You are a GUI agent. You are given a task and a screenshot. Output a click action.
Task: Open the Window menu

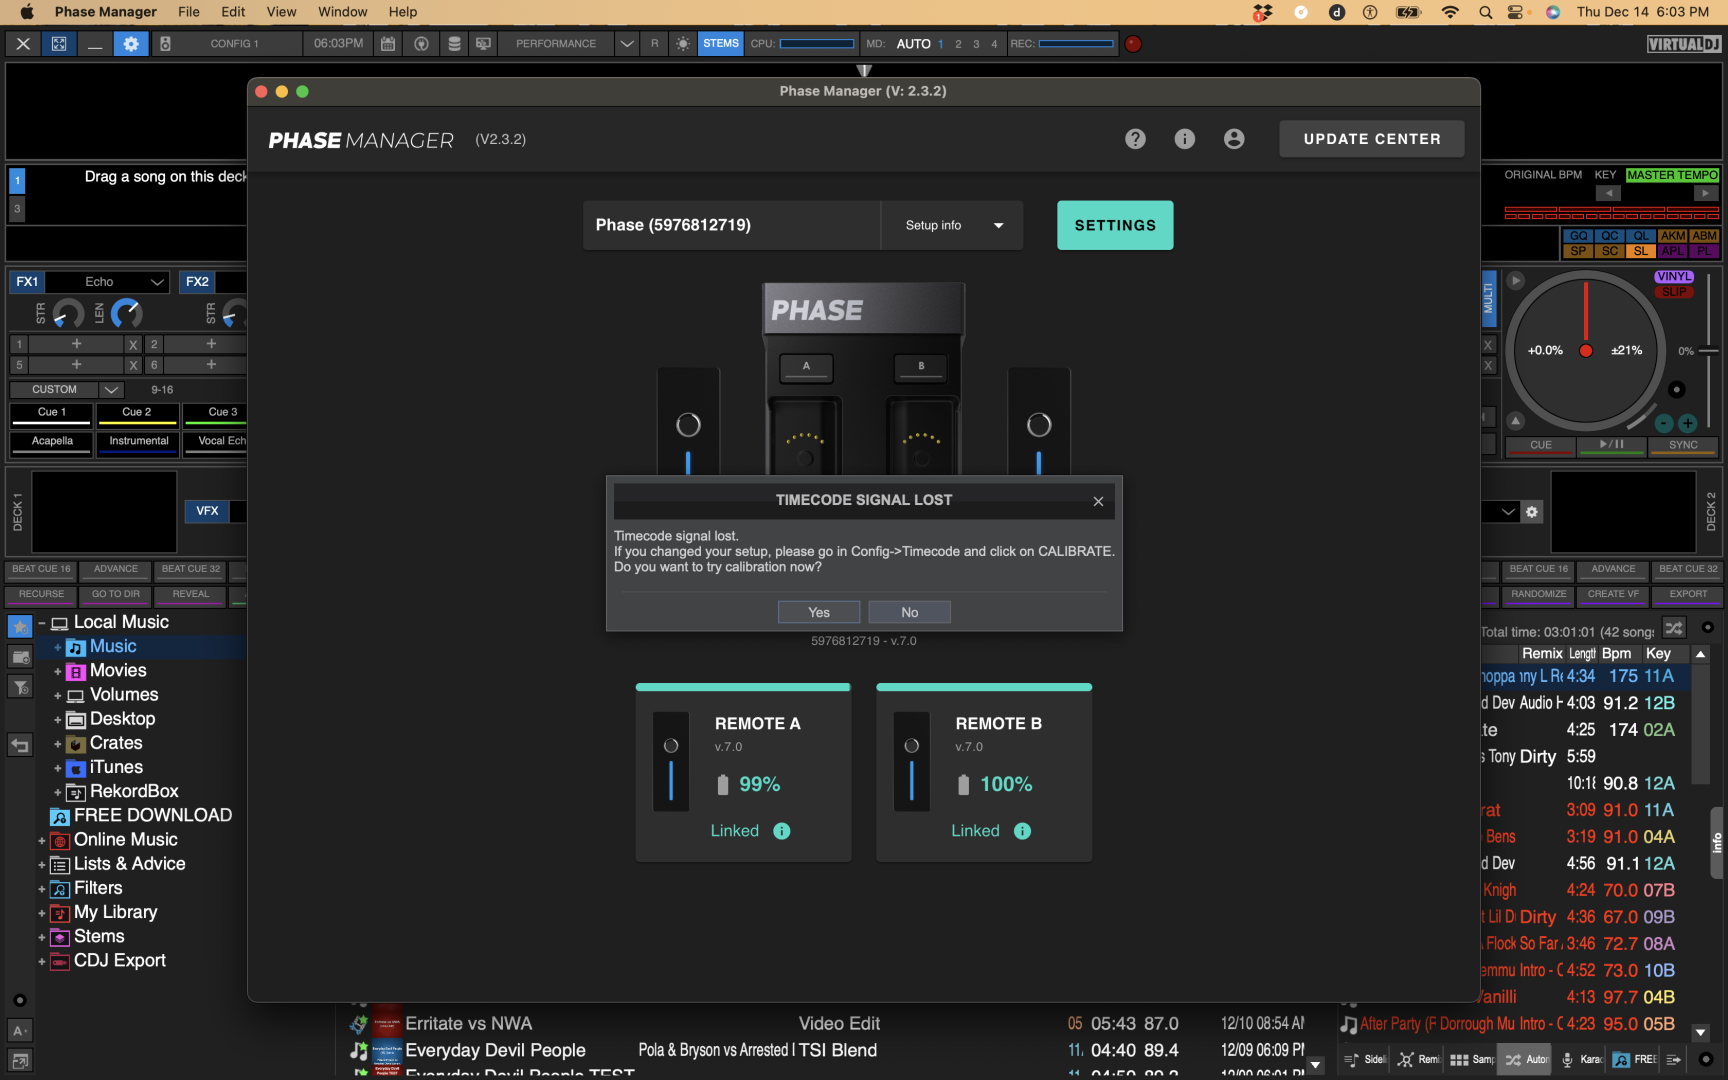(x=342, y=12)
